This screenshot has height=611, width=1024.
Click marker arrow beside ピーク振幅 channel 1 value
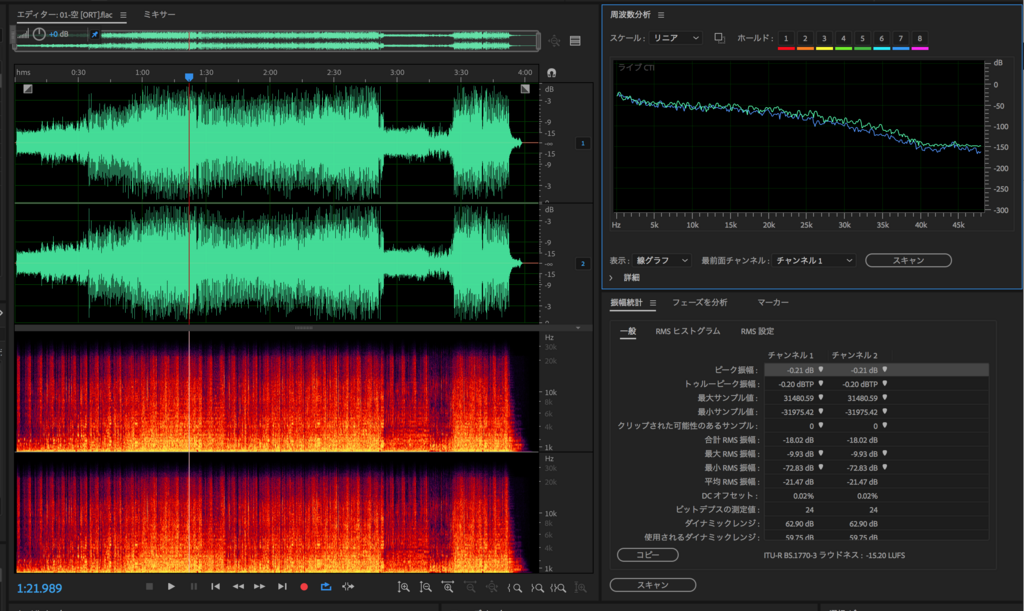[821, 369]
